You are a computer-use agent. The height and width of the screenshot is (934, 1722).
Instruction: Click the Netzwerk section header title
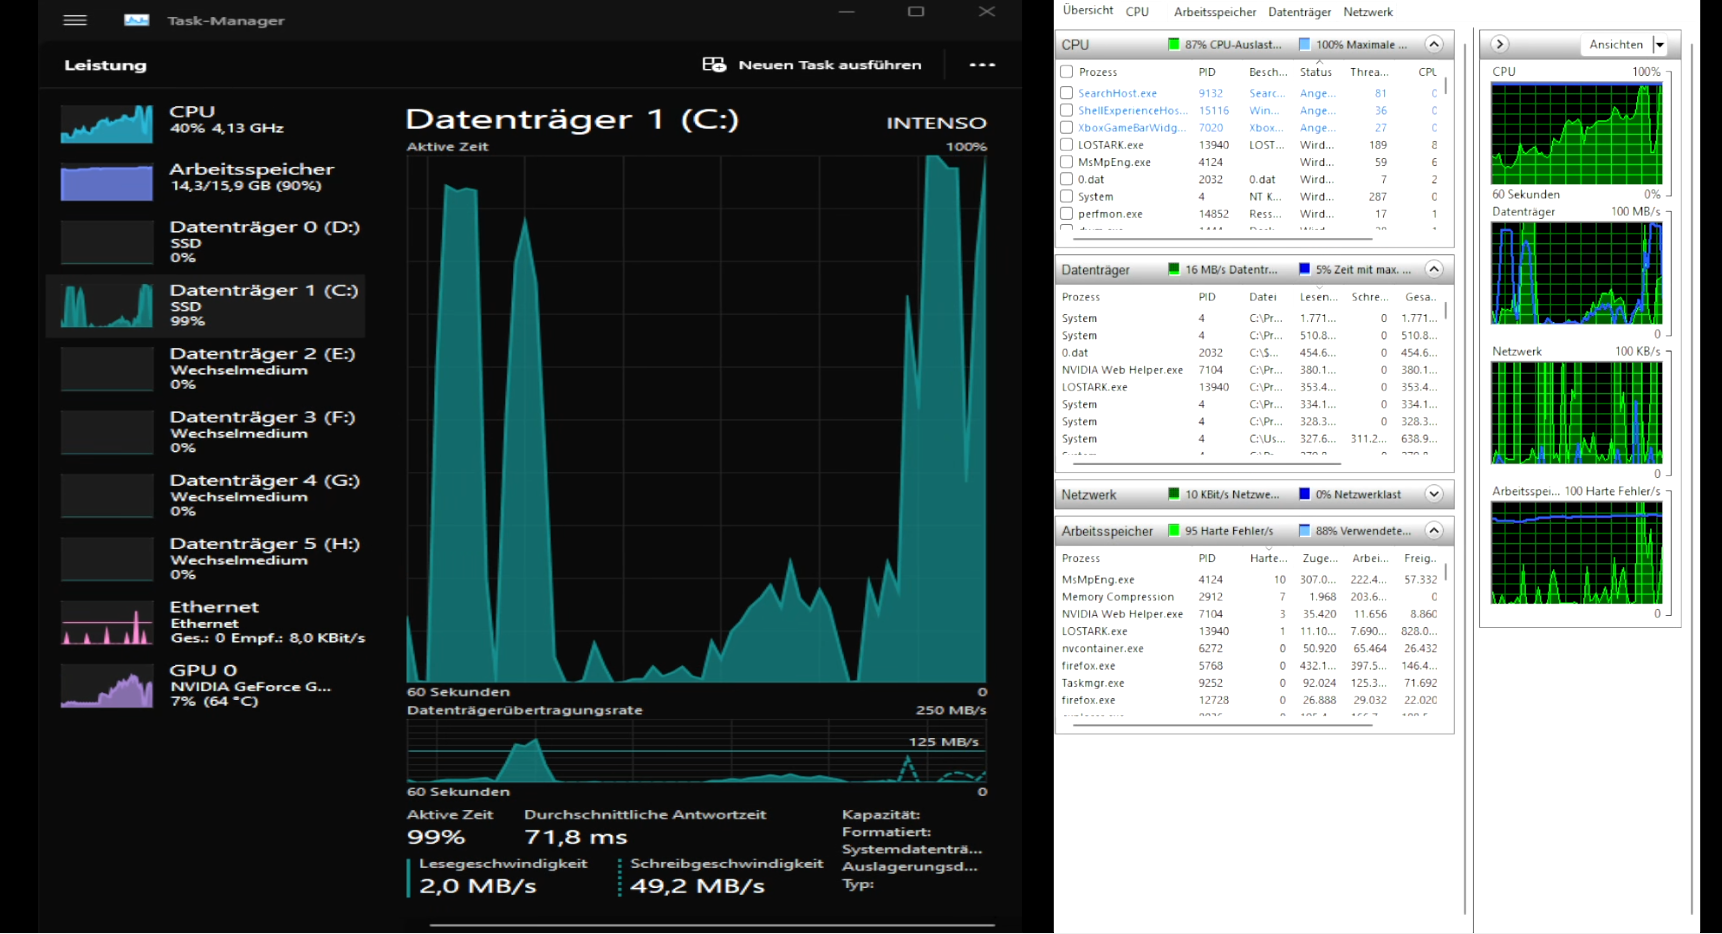[x=1089, y=495]
